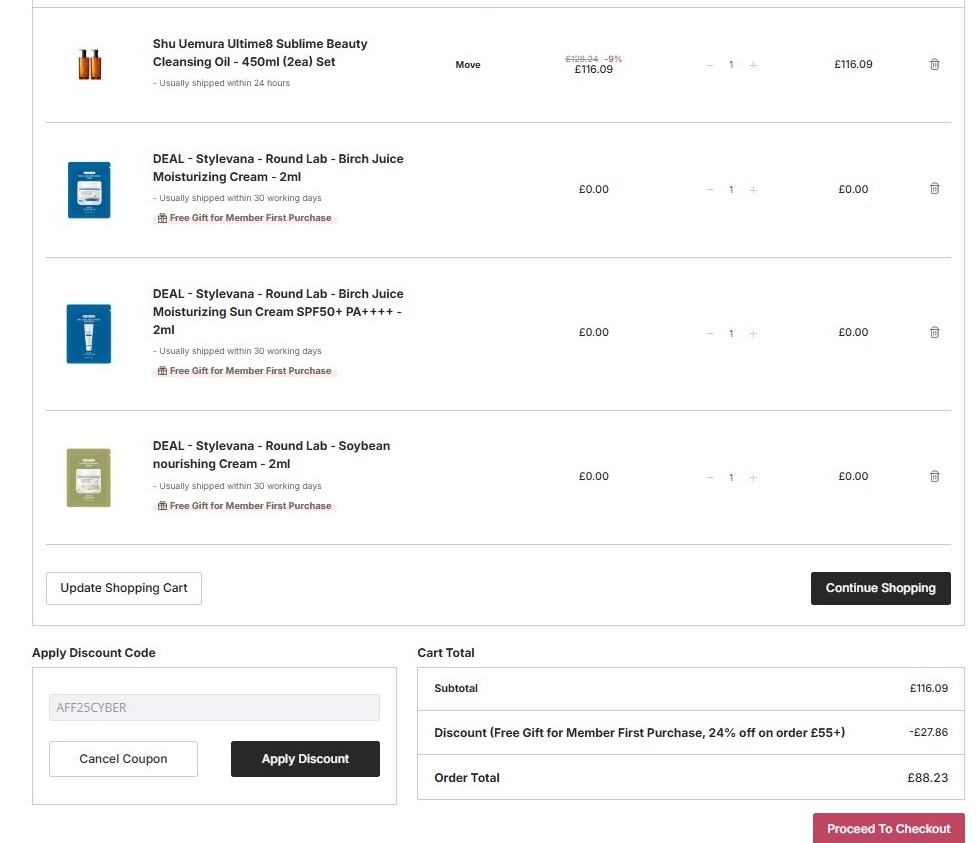Click Move link for Shu Uemura item

[x=467, y=65]
